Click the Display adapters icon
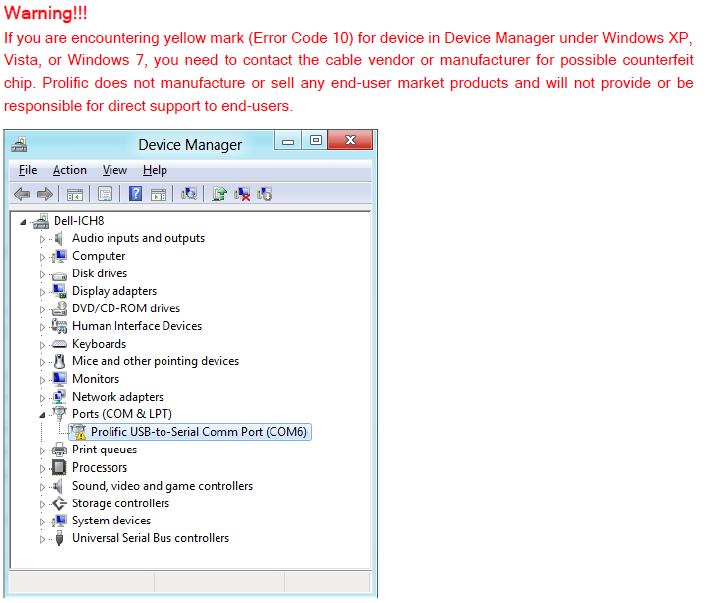This screenshot has height=603, width=707. point(60,291)
